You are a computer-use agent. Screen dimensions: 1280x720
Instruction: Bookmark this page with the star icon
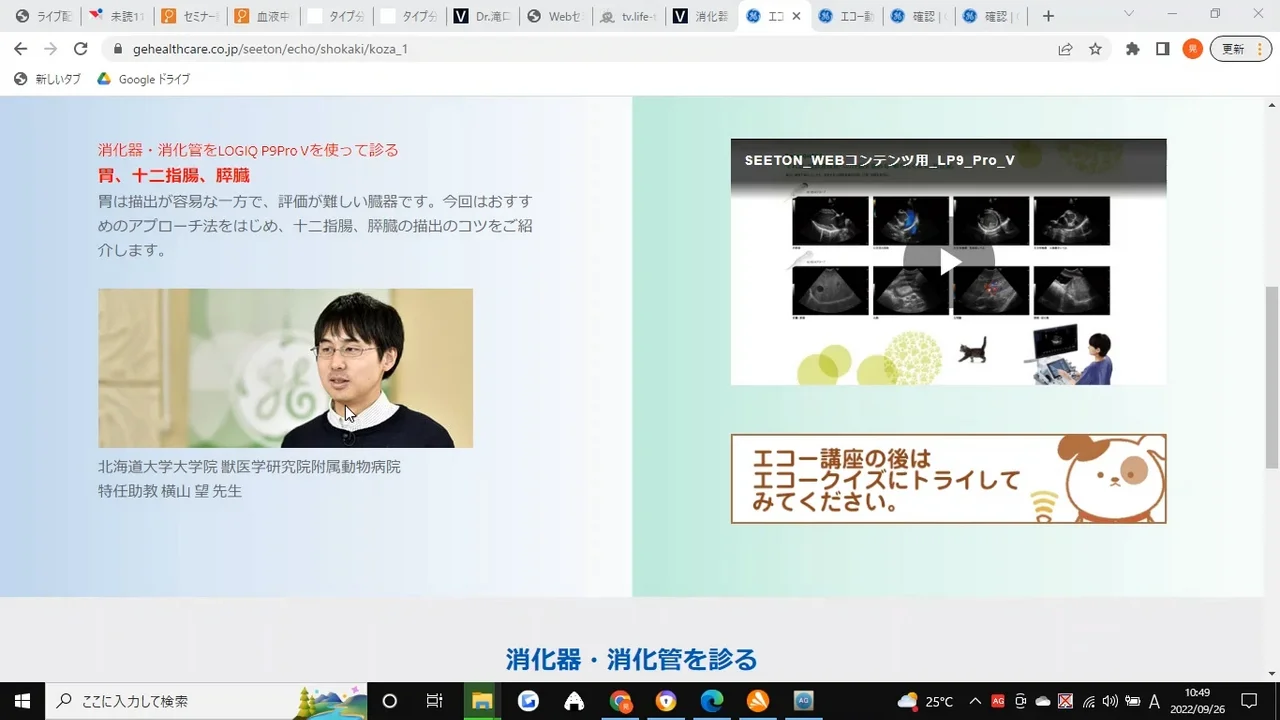[x=1095, y=49]
